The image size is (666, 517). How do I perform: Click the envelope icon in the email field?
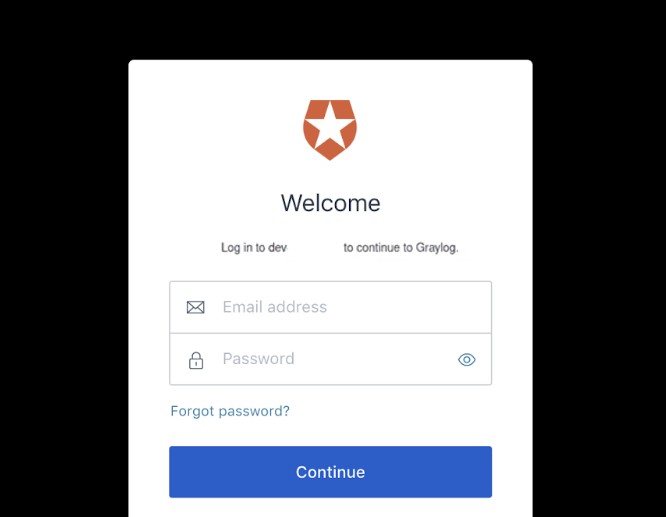pyautogui.click(x=195, y=307)
